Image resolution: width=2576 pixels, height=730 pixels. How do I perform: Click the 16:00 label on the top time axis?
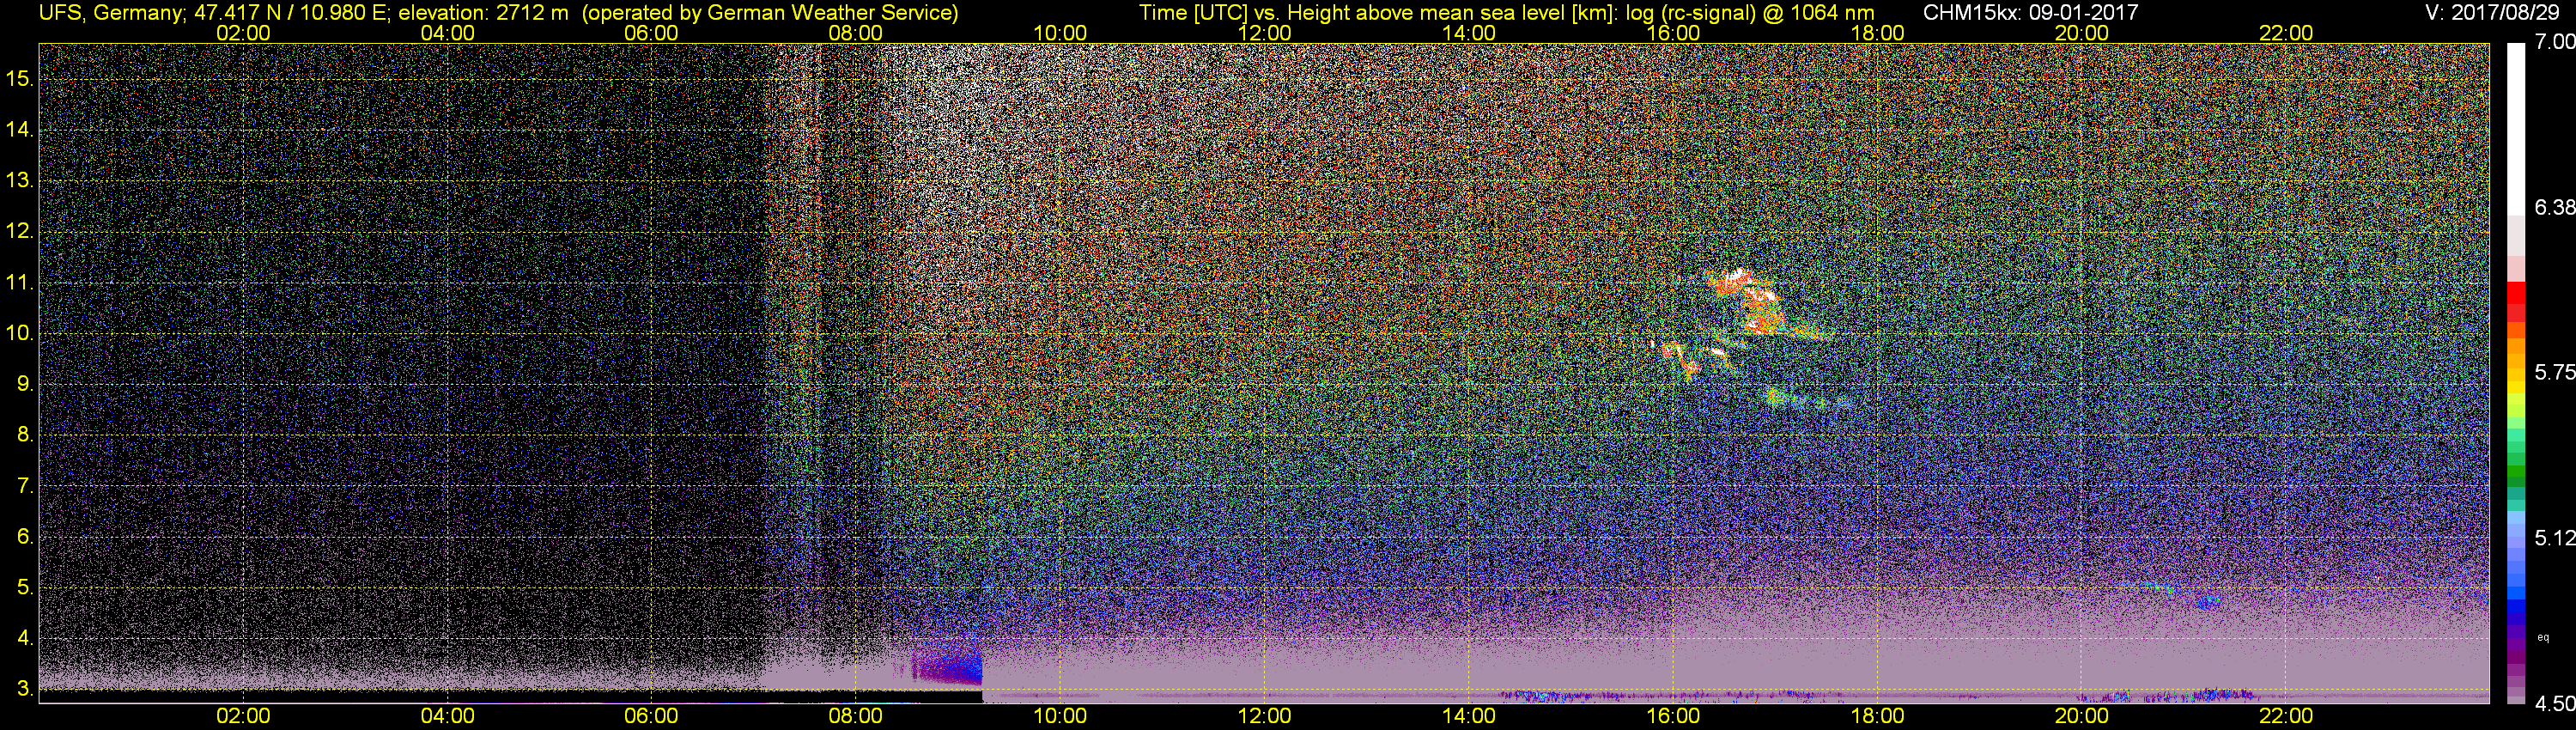(x=1673, y=33)
